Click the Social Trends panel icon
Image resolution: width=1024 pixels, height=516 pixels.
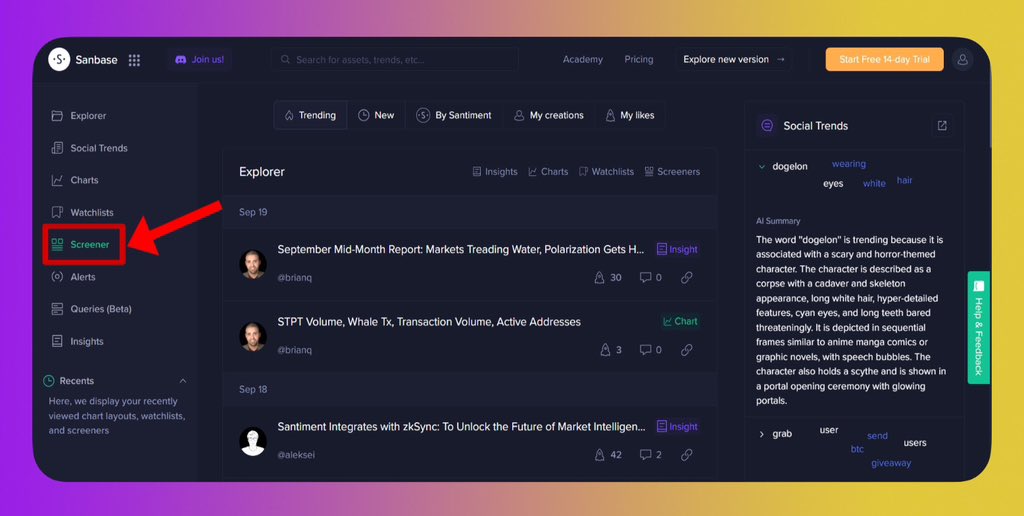pyautogui.click(x=767, y=125)
